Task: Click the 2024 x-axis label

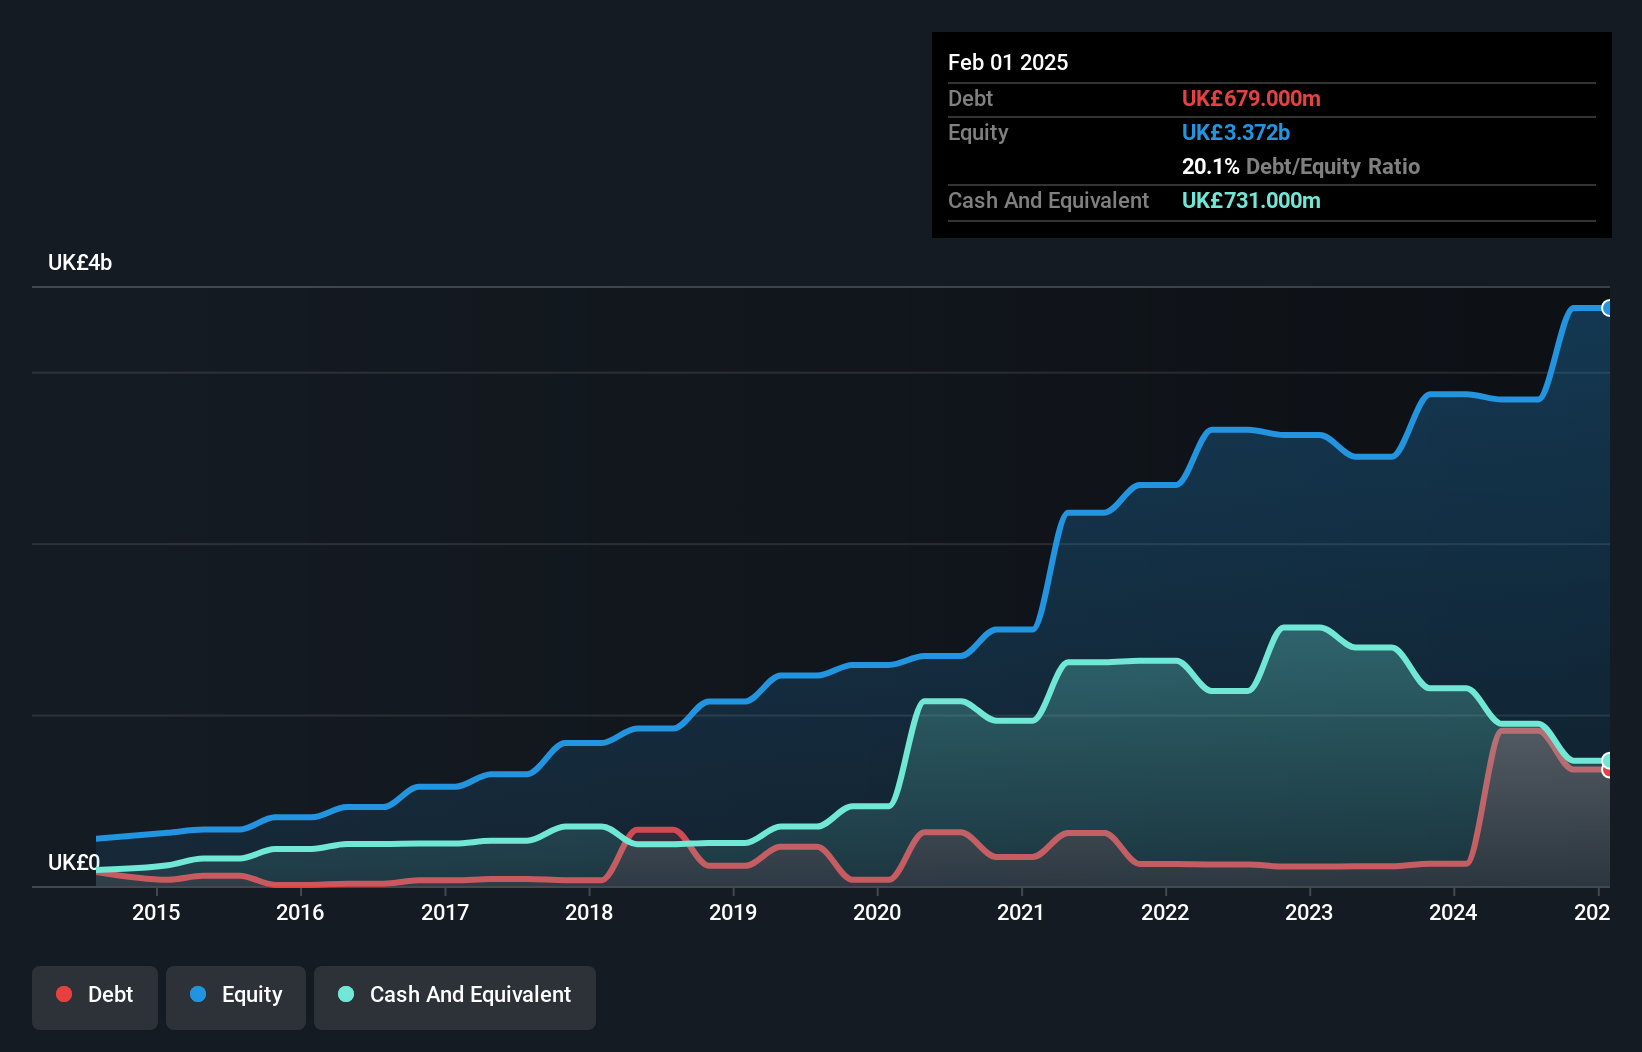Action: pos(1453,912)
